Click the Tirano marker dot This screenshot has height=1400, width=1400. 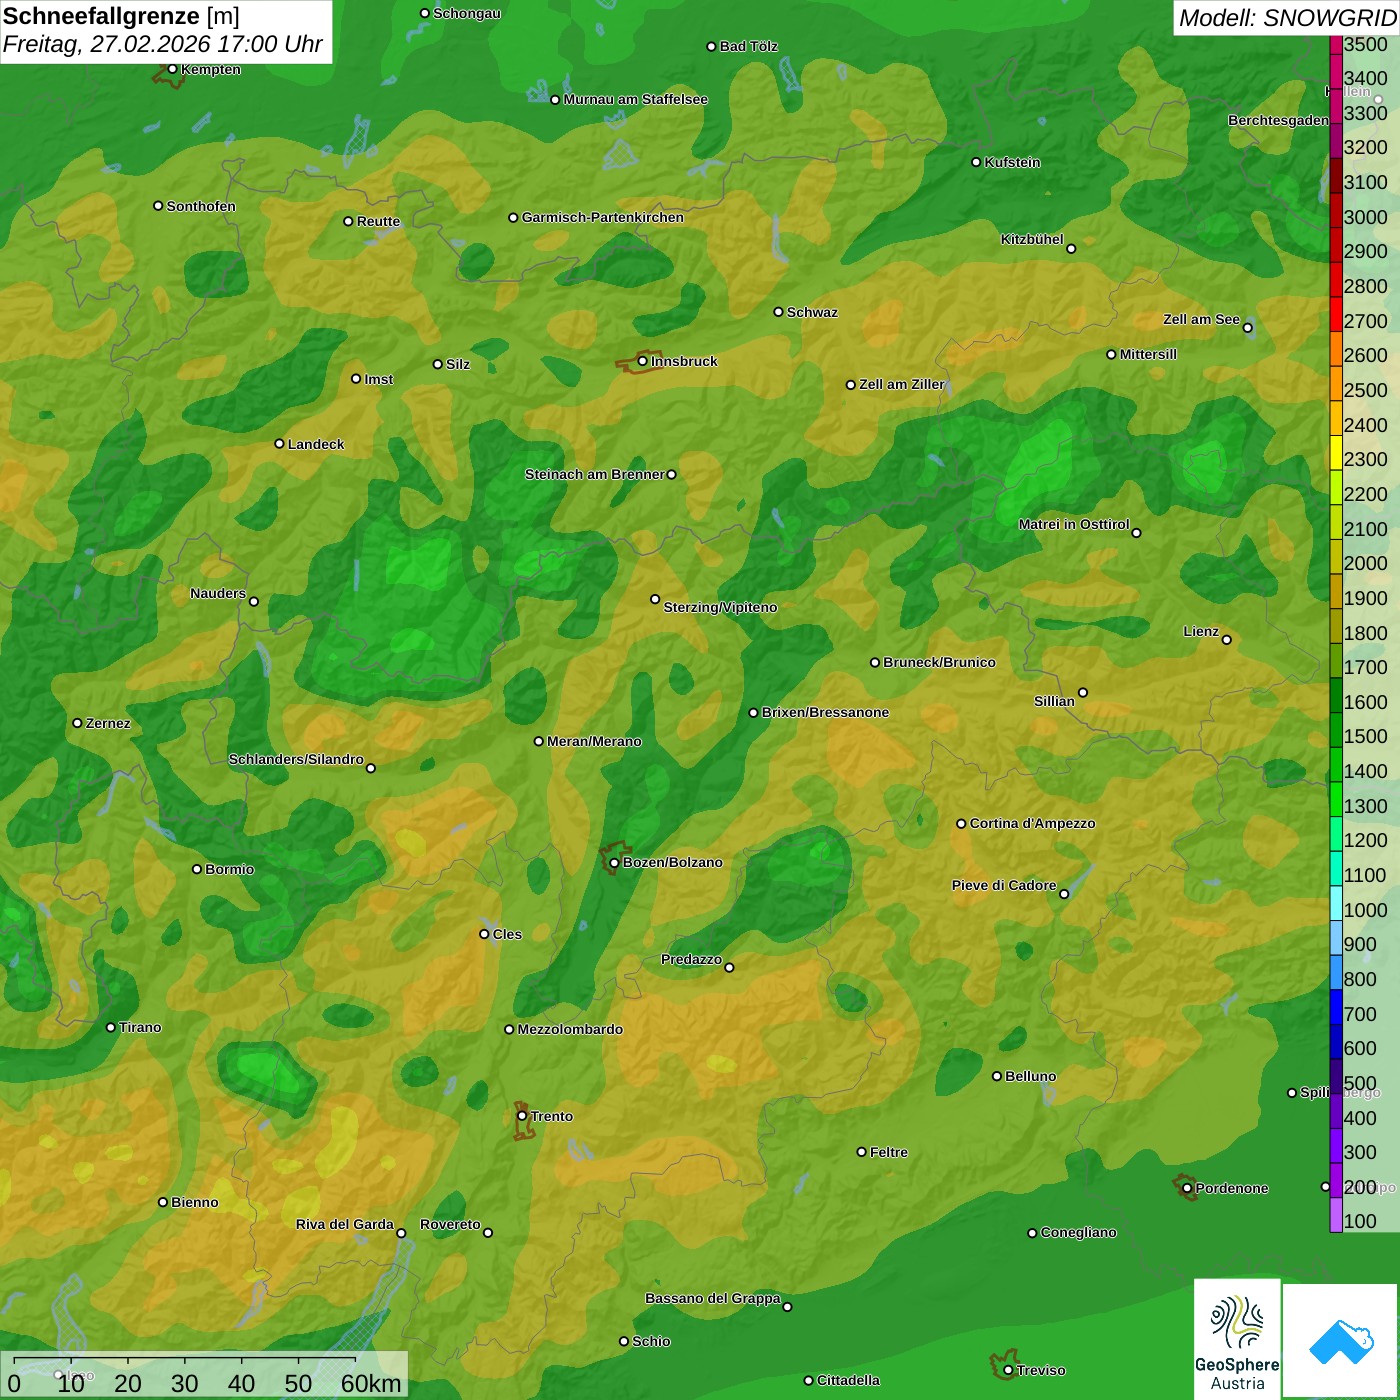pos(111,1027)
